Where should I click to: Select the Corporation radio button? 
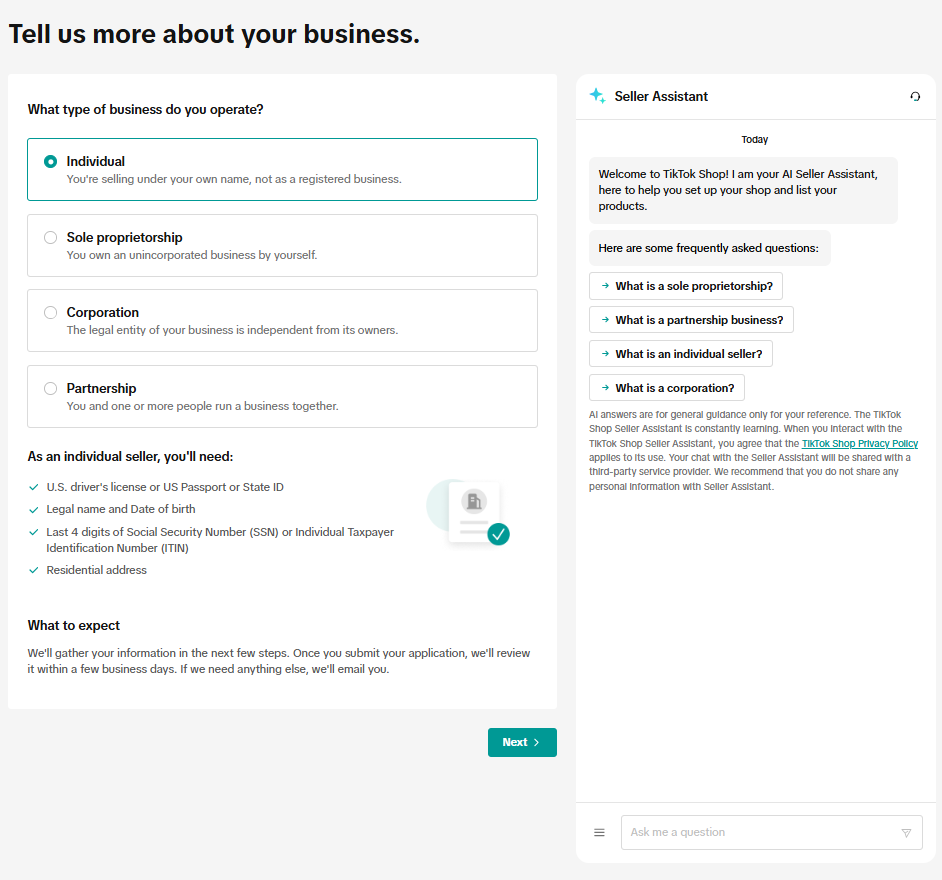51,312
